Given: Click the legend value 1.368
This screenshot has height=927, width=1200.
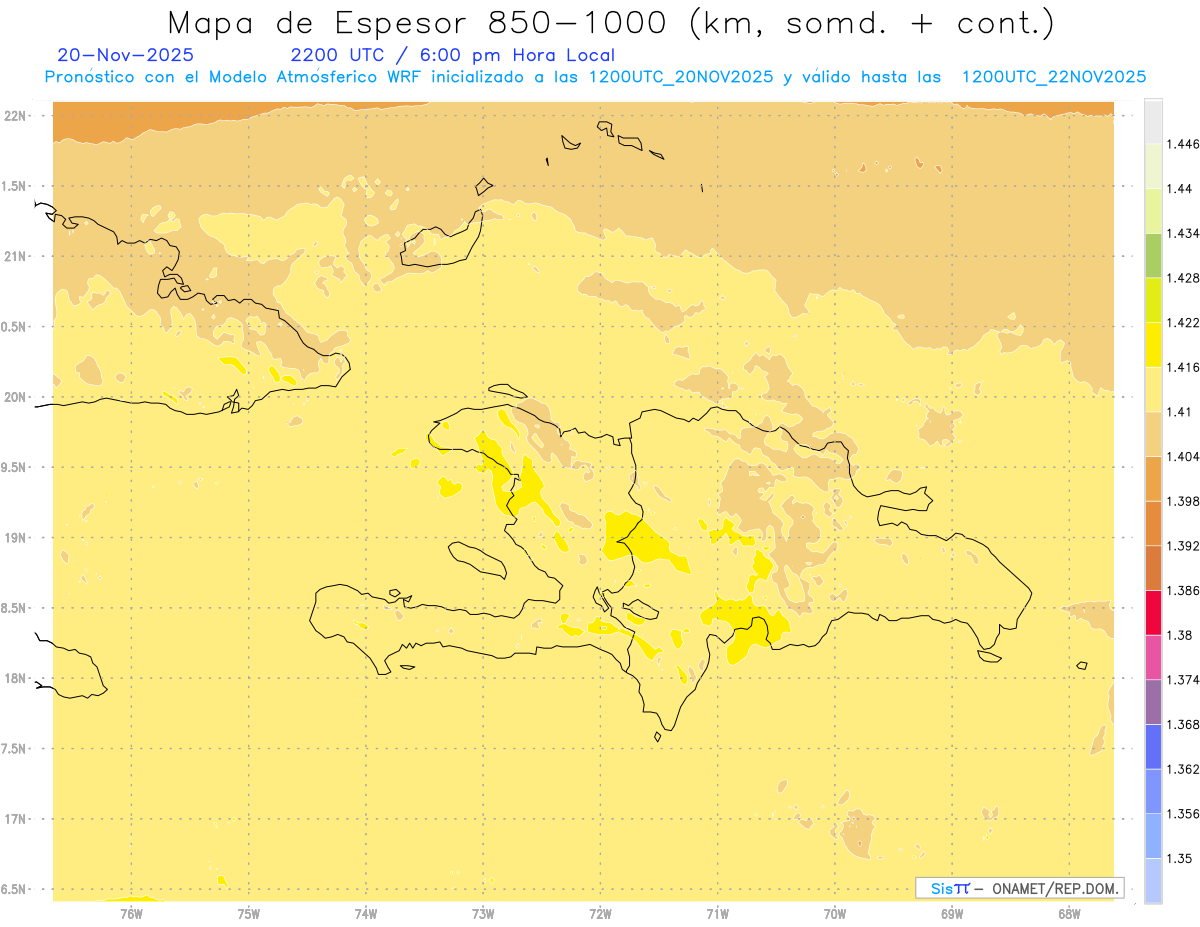Looking at the screenshot, I should point(1183,724).
